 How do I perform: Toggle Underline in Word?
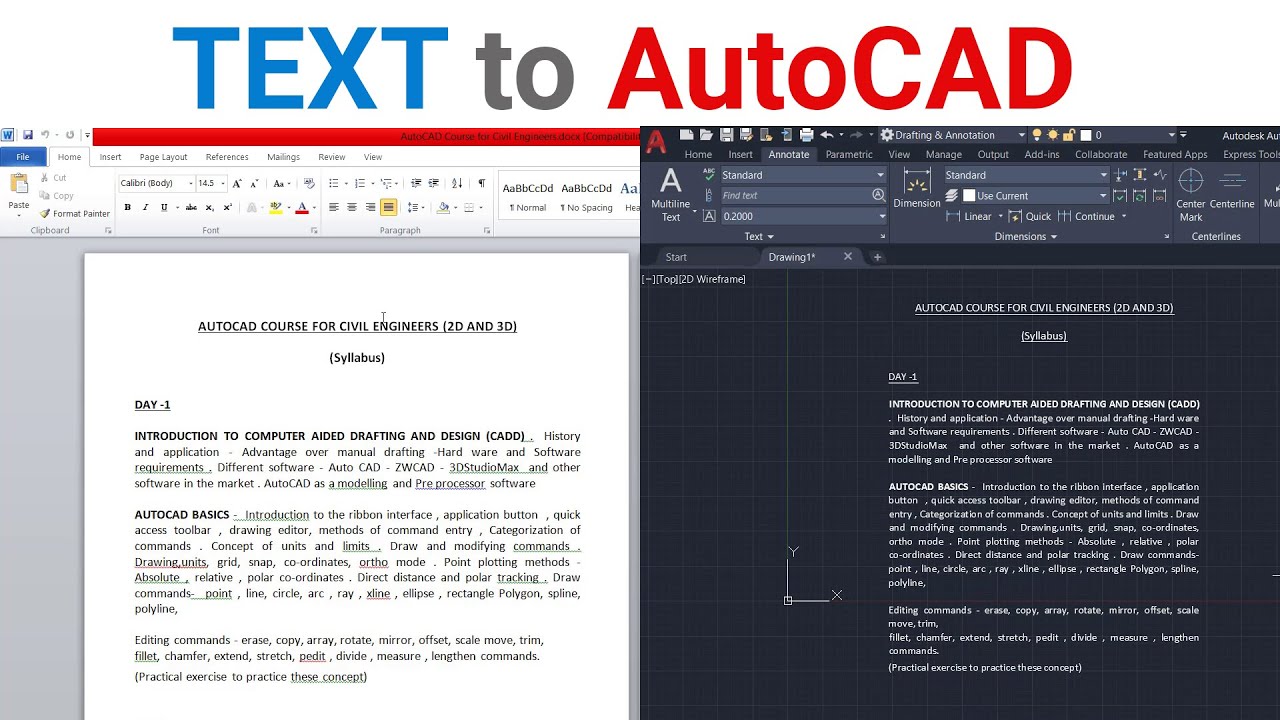pyautogui.click(x=162, y=207)
